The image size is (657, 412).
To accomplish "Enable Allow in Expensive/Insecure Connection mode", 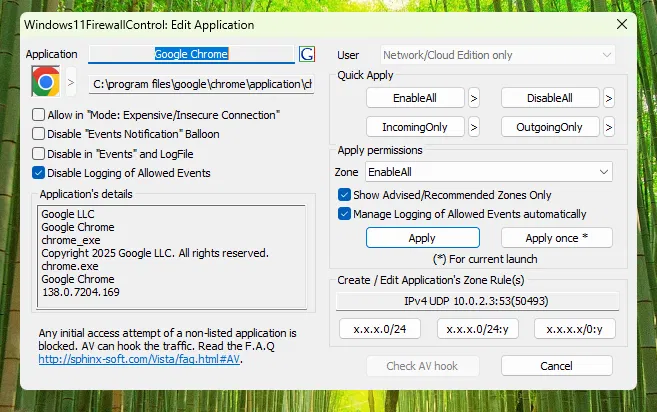I will 39,115.
